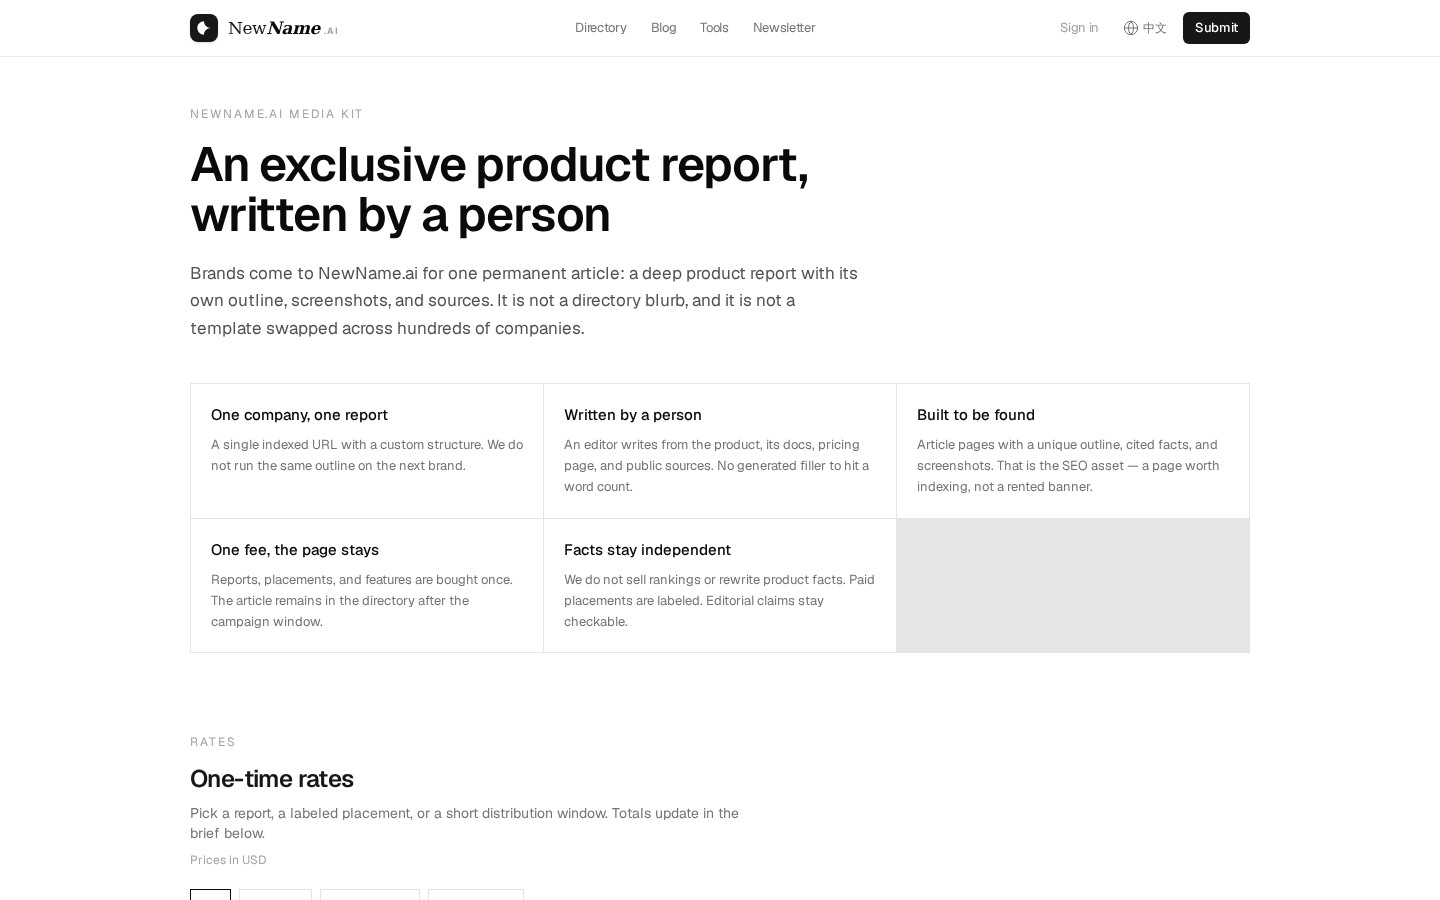Viewport: 1440px width, 900px height.
Task: Click text 'Article pages with a unique outline'
Action: click(x=1068, y=465)
